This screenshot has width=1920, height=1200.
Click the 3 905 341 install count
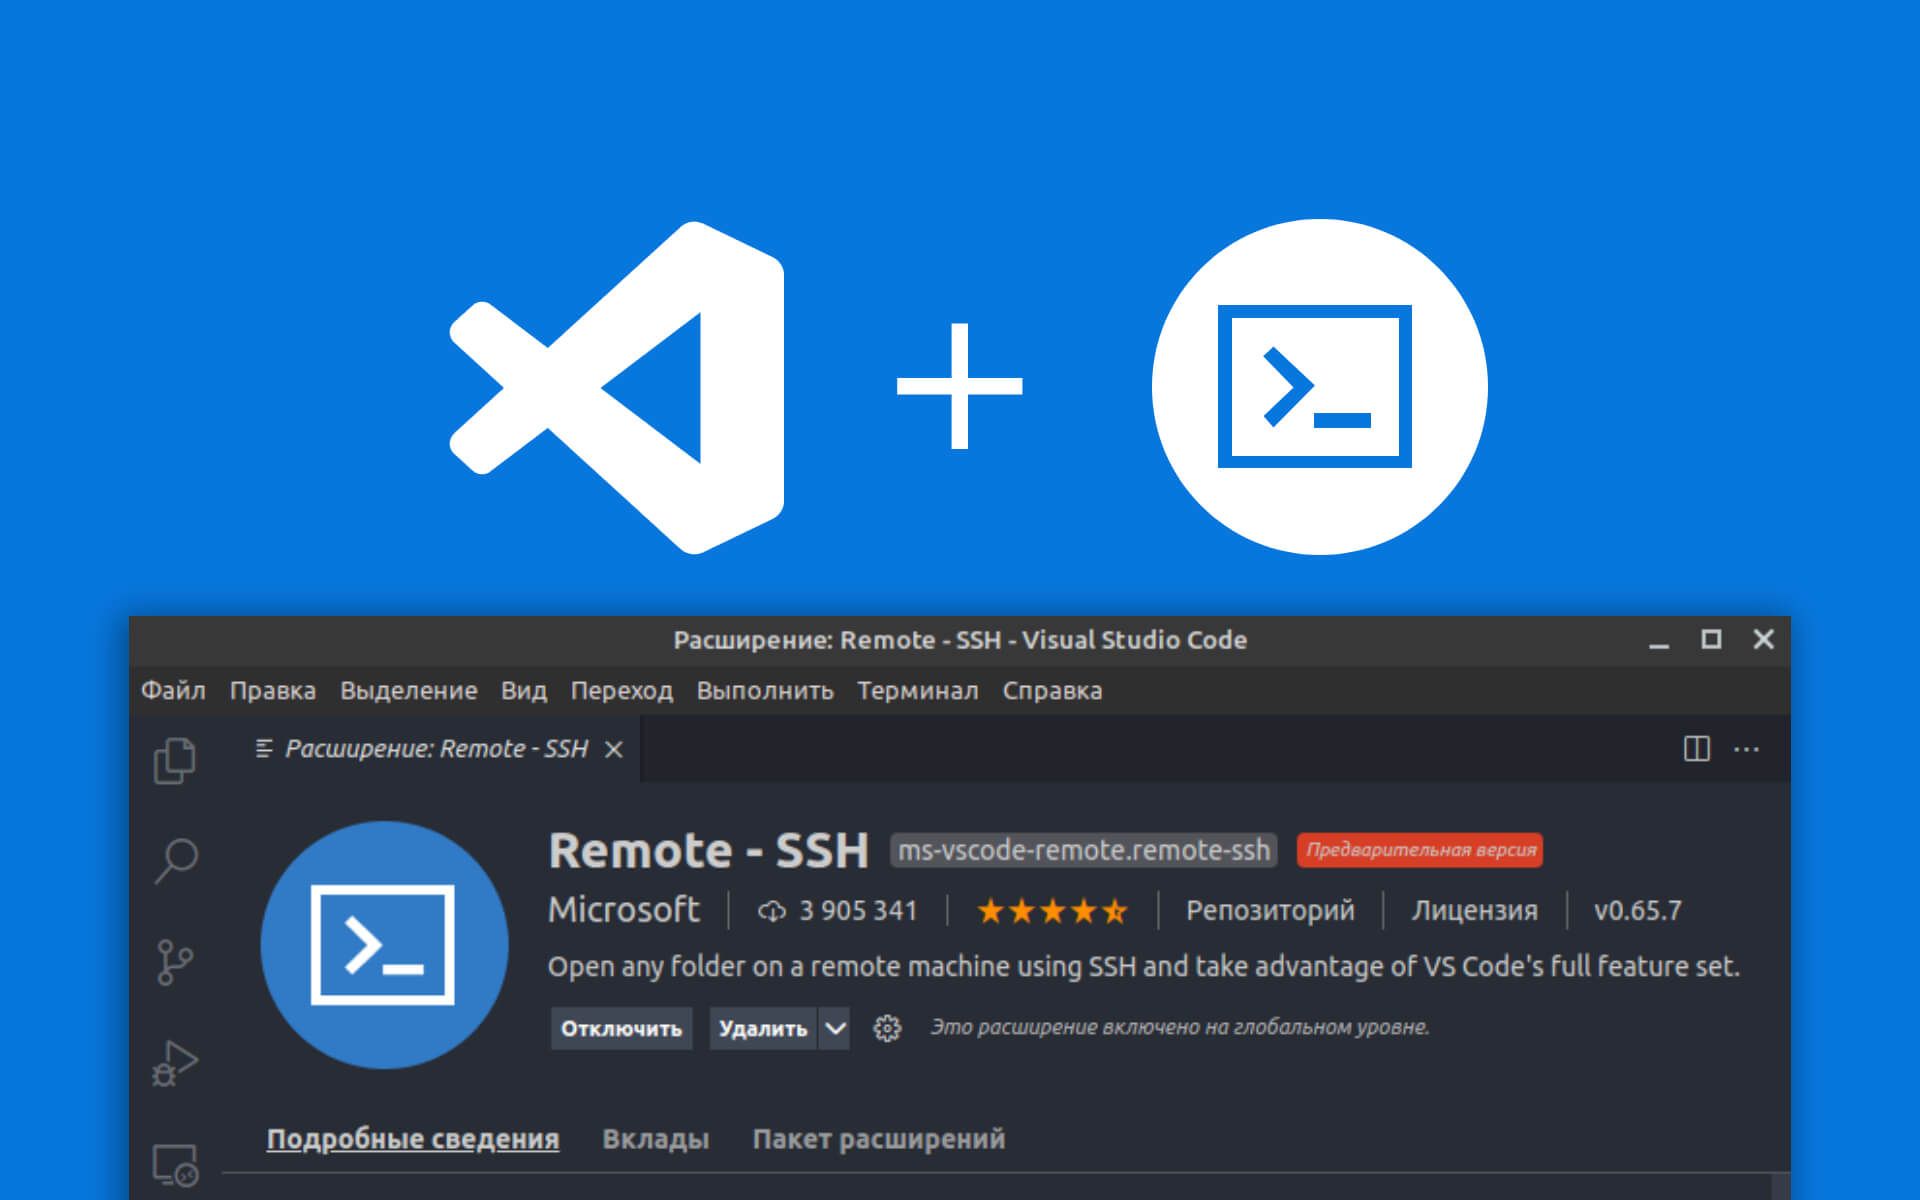[x=838, y=911]
